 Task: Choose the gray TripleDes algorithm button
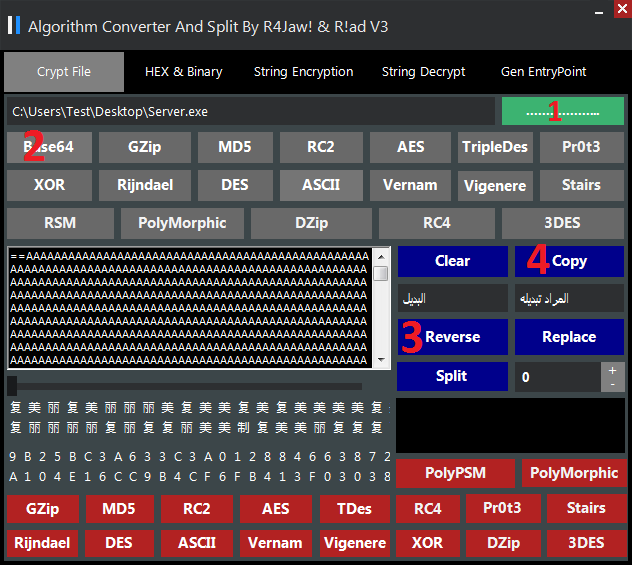[x=494, y=147]
